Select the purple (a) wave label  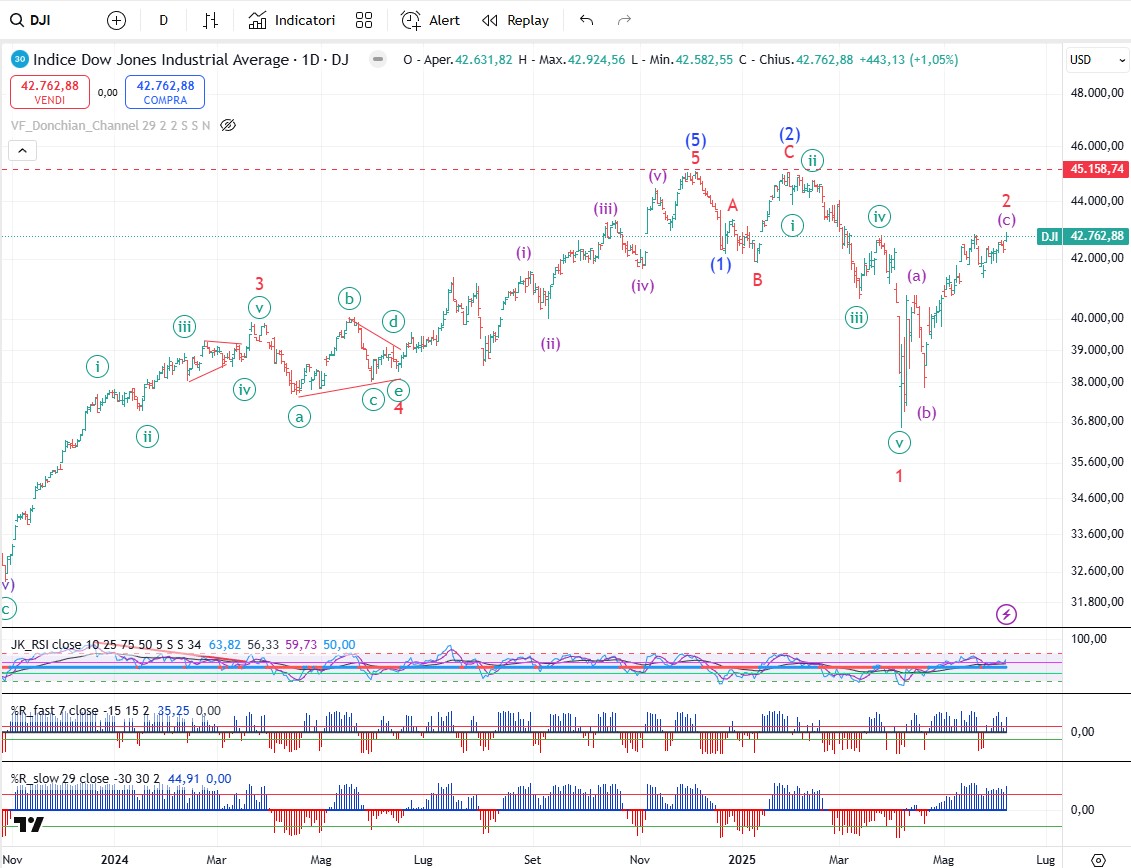click(x=916, y=276)
